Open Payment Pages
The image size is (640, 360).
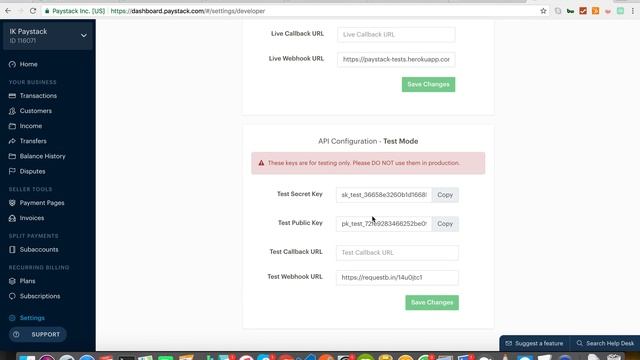42,203
